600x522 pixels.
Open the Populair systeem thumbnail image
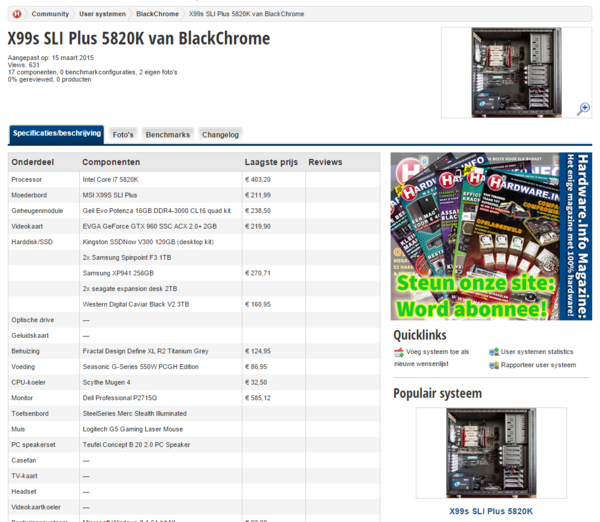pos(491,453)
